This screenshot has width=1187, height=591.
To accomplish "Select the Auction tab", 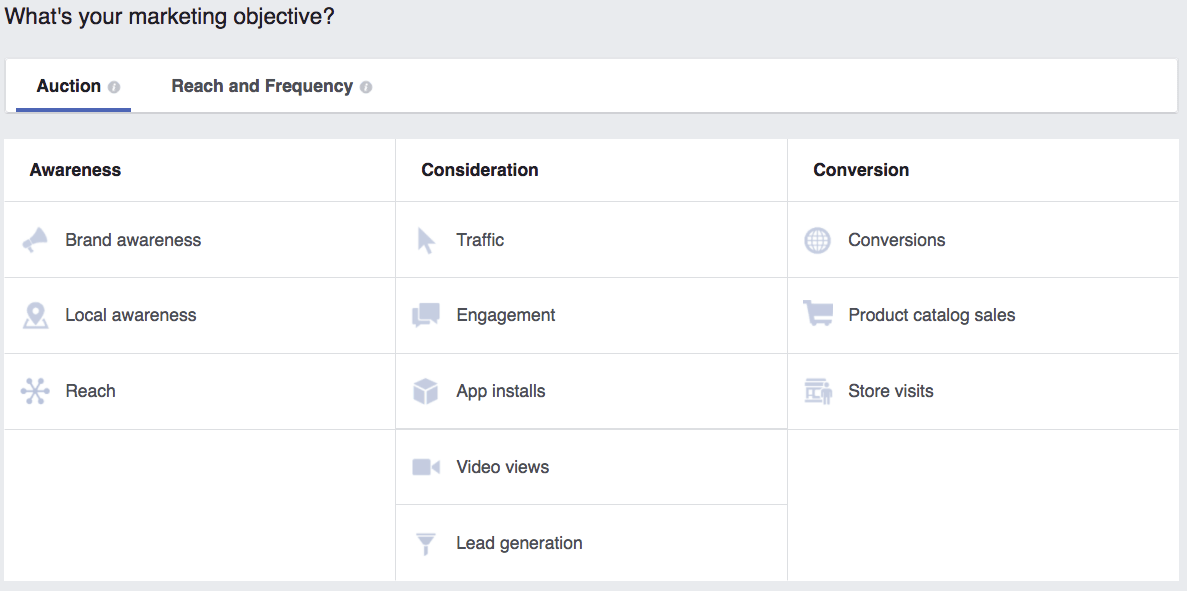I will click(70, 86).
